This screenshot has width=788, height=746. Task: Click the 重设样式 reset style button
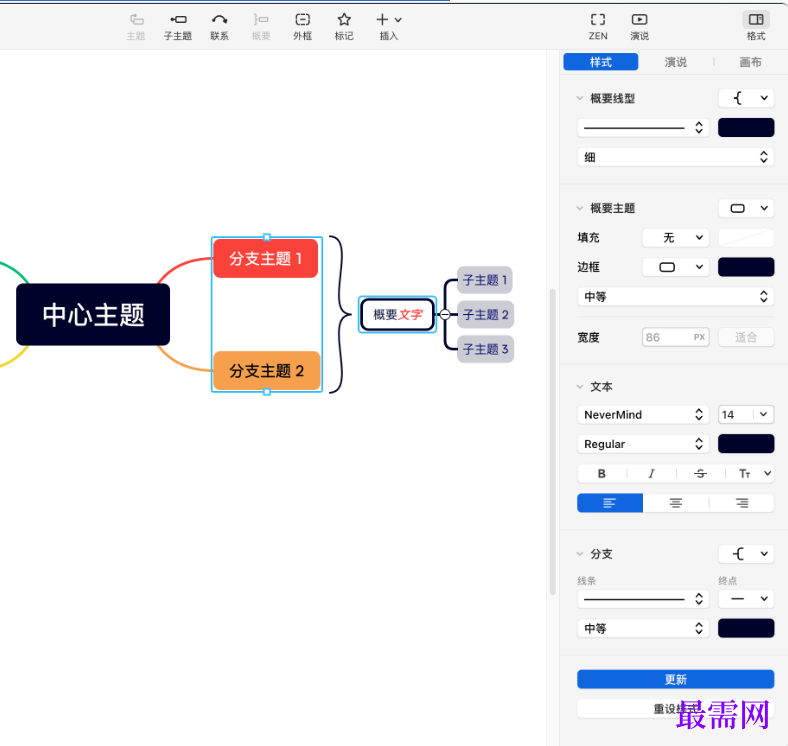[675, 709]
